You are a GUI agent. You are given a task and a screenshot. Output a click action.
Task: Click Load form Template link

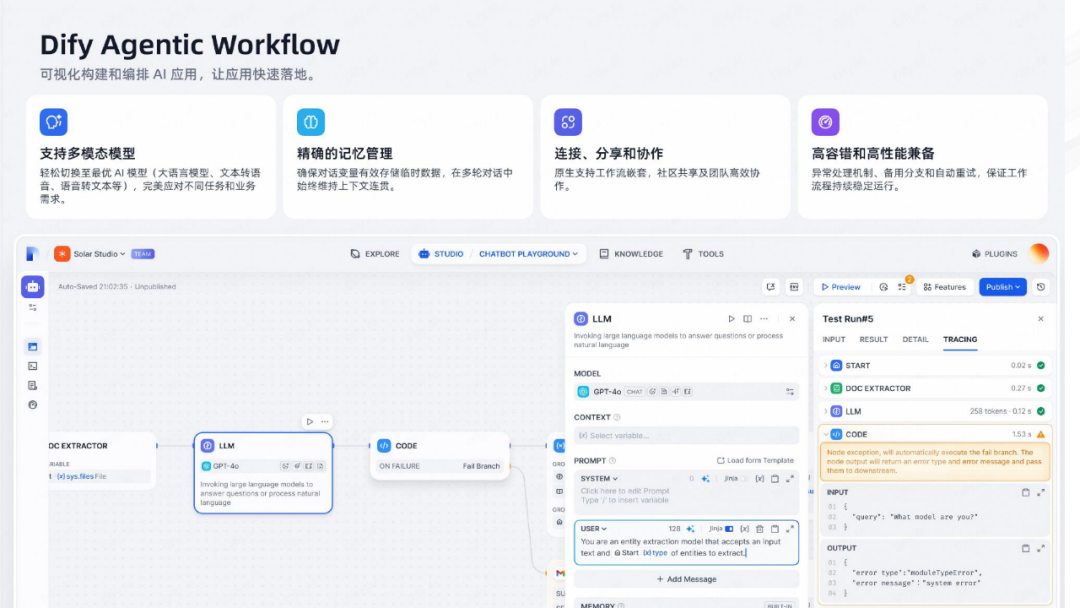tap(755, 461)
